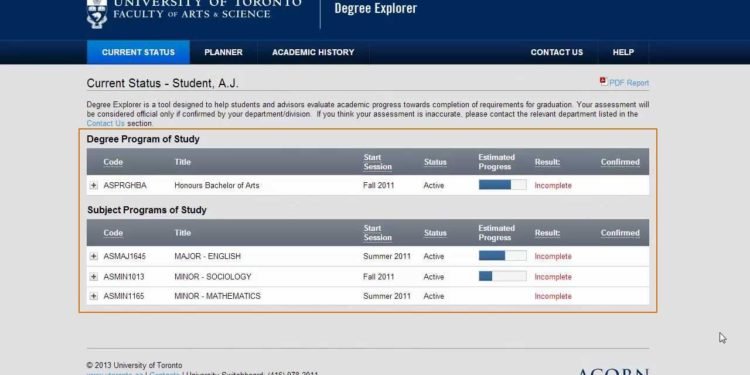Expand the MINOR - MATHEMATICS row
This screenshot has height=375, width=750.
(x=94, y=297)
